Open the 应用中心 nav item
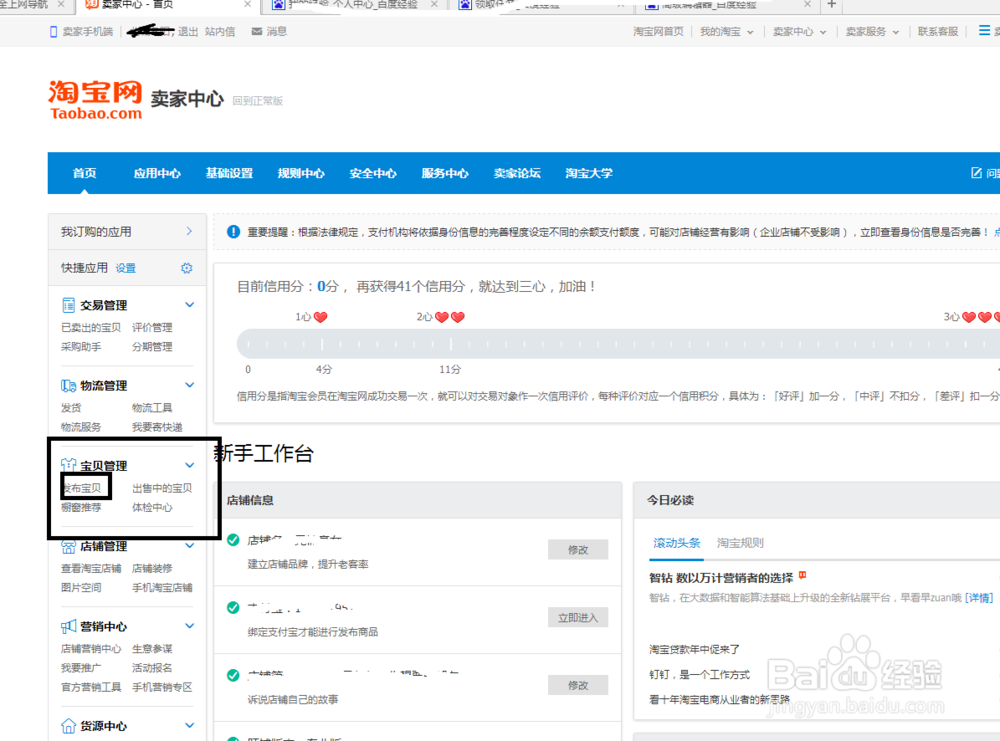 [157, 173]
